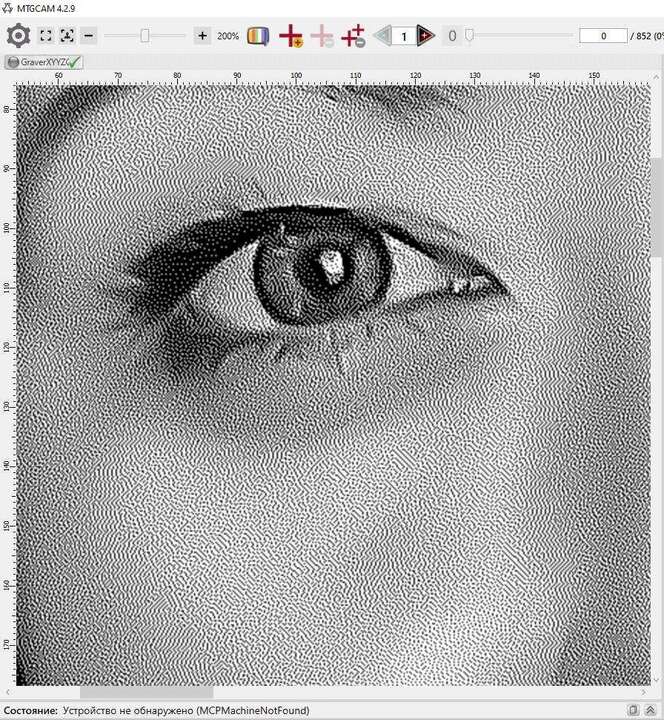Expand the status panel with double chevron
664x720 pixels.
click(x=651, y=710)
